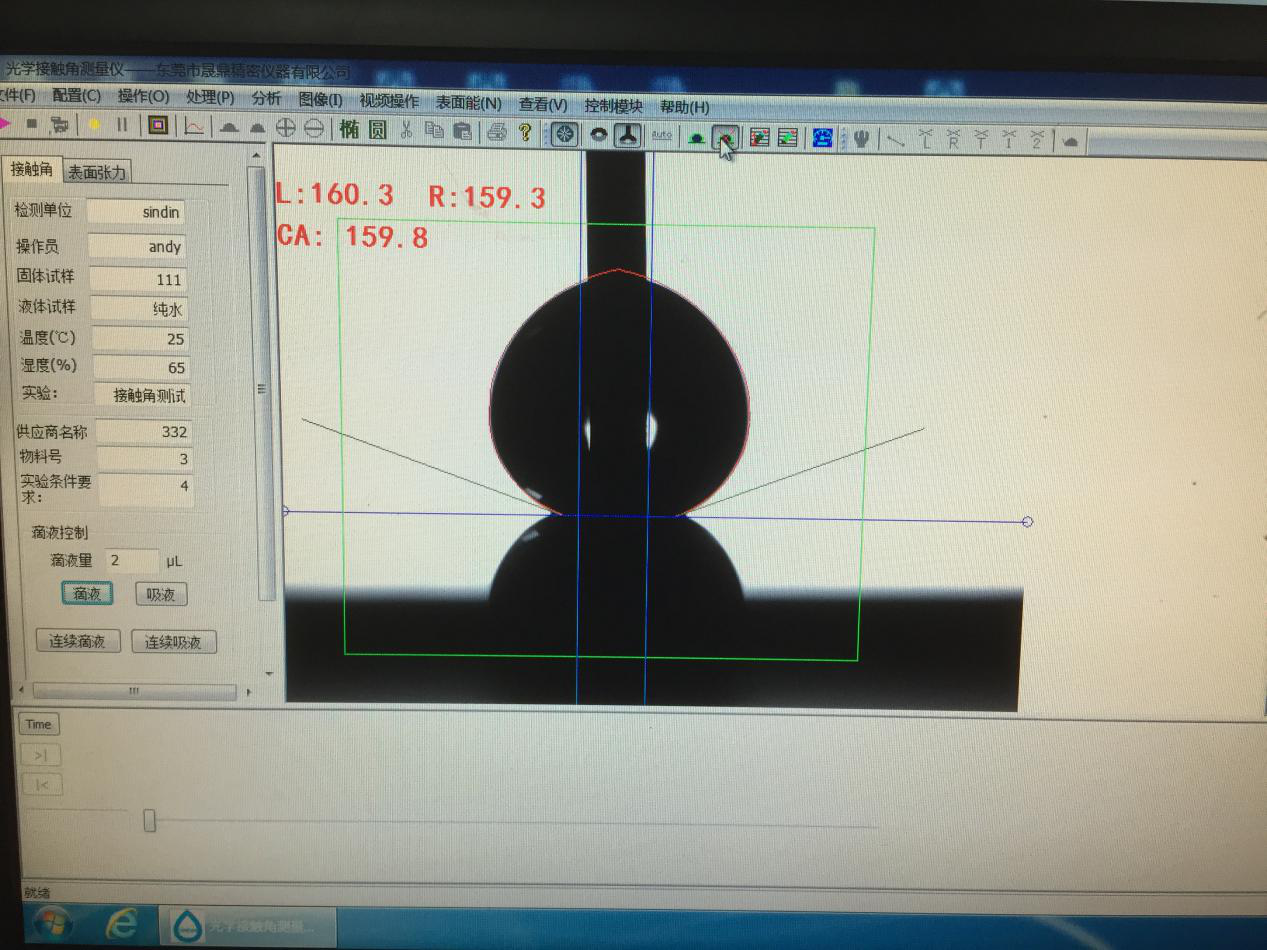Click the timeline slider handle
The width and height of the screenshot is (1267, 950).
click(150, 821)
